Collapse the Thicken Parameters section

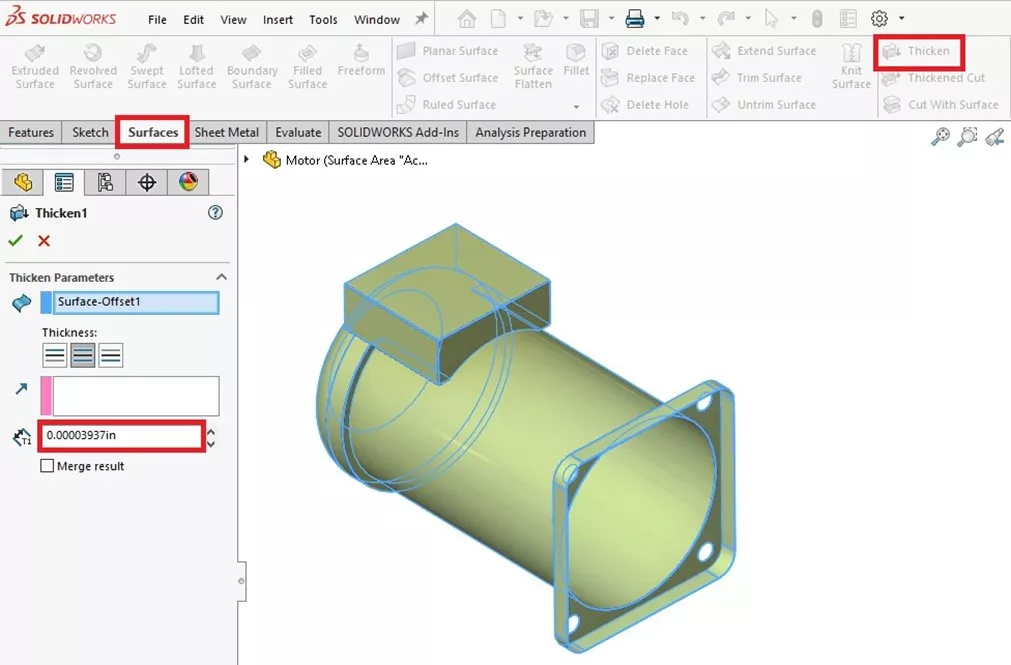click(222, 277)
